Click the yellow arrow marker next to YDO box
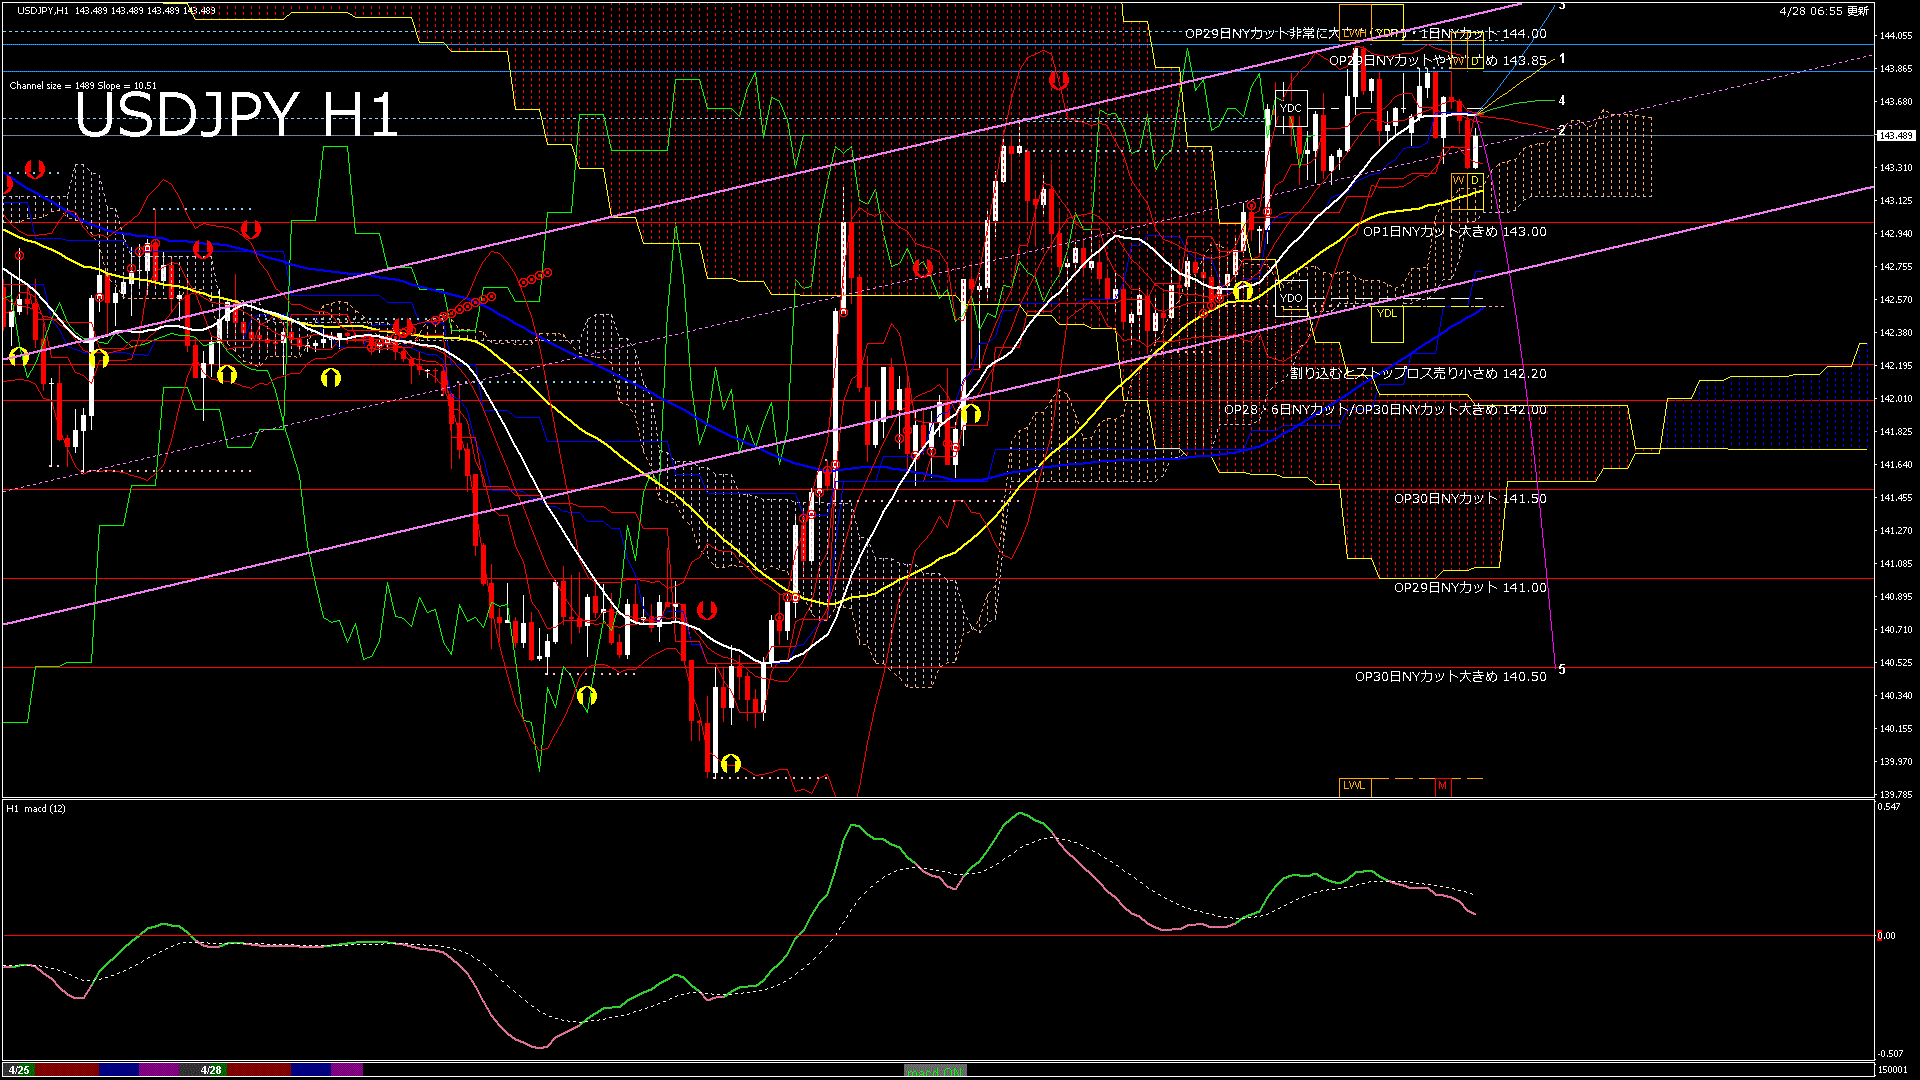The height and width of the screenshot is (1080, 1920). [x=1243, y=292]
